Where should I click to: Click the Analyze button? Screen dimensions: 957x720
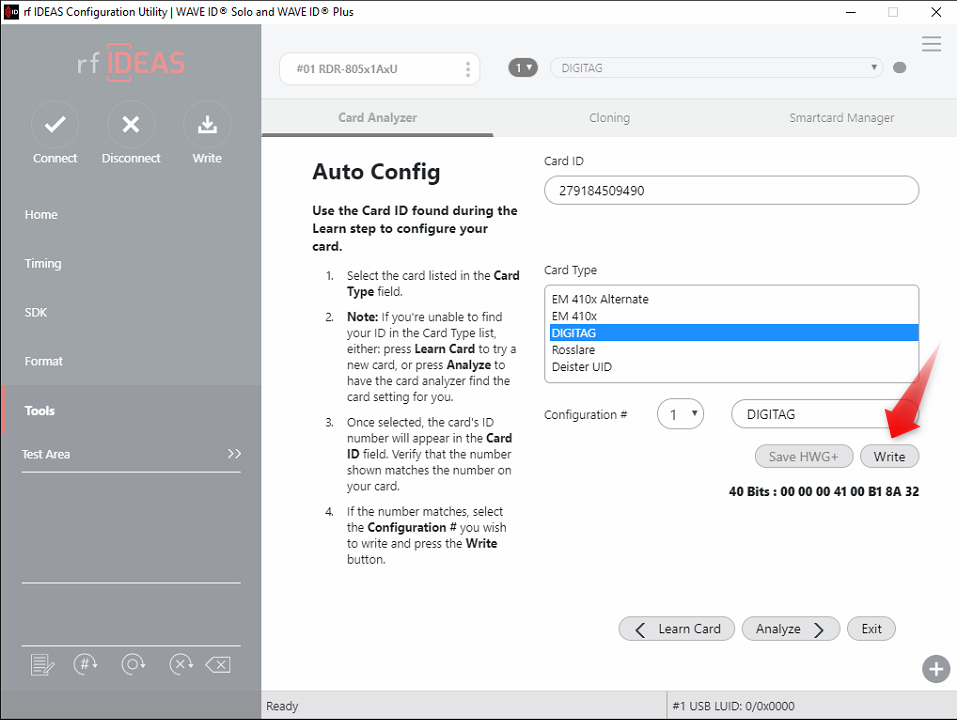[x=790, y=628]
